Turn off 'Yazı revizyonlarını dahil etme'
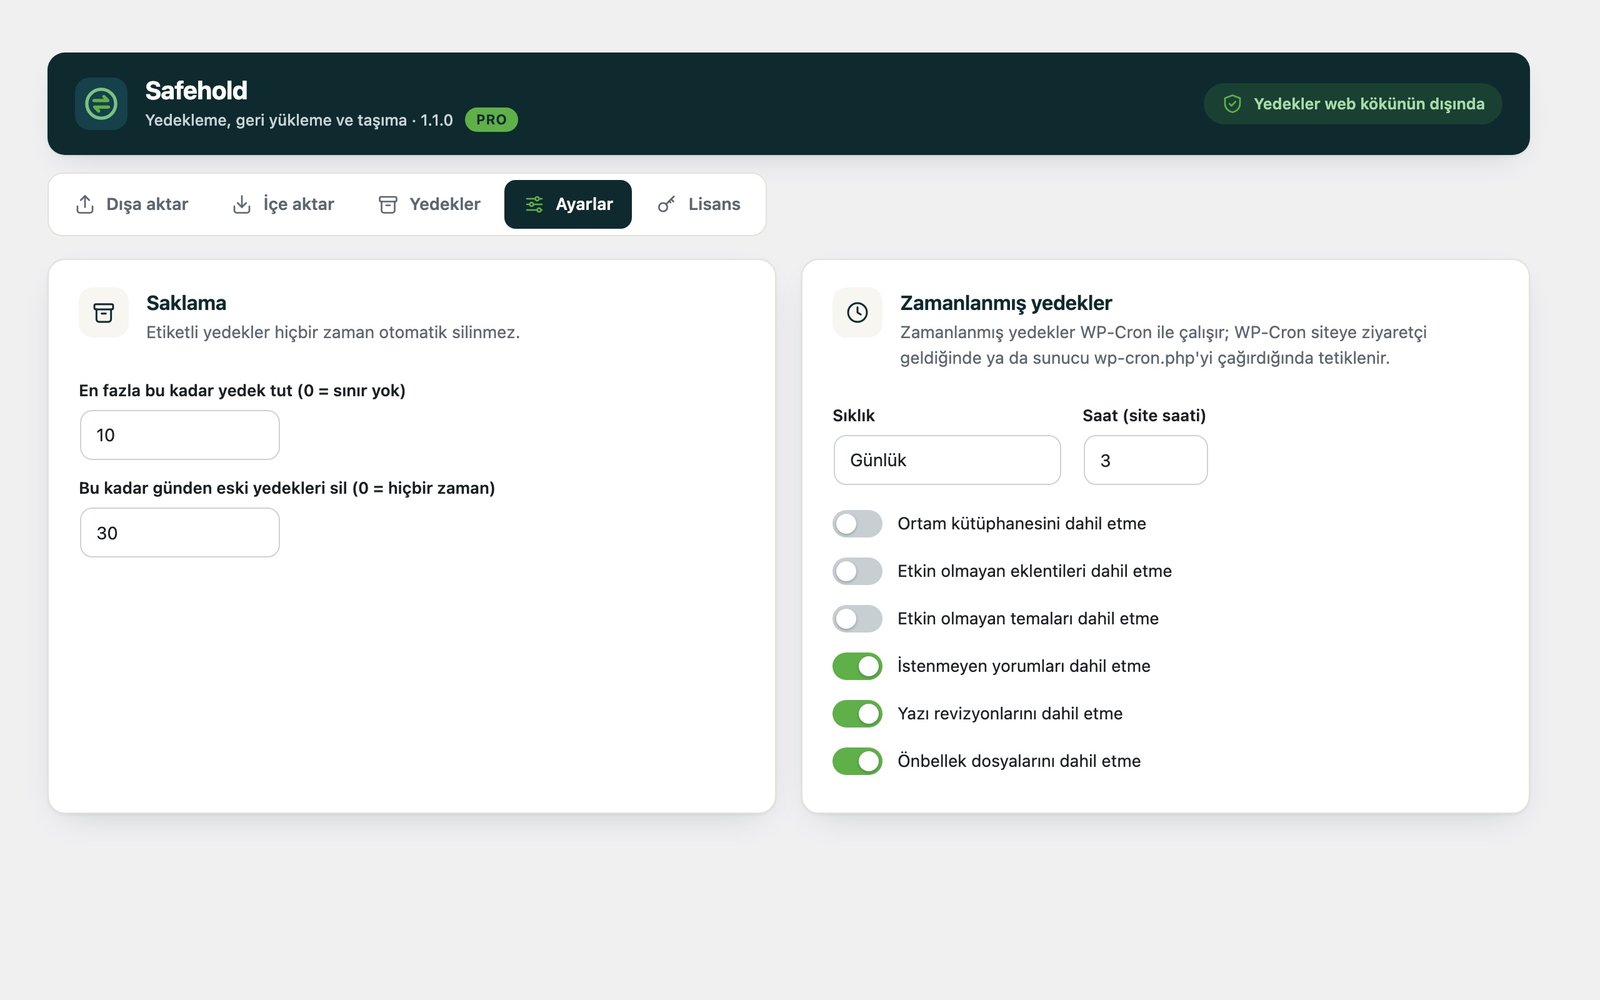The width and height of the screenshot is (1600, 1000). point(857,714)
